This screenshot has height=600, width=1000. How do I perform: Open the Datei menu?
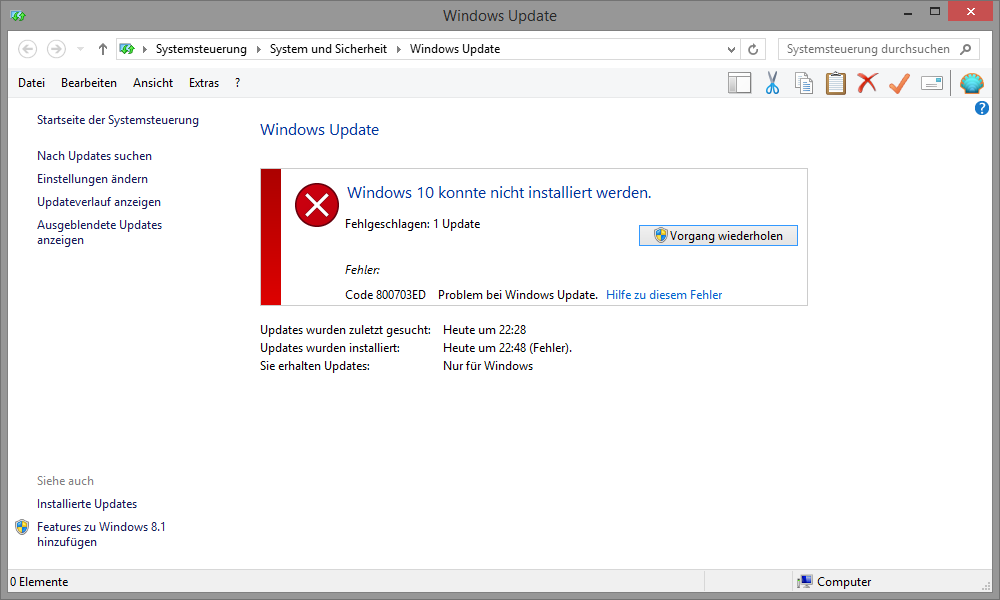click(31, 83)
